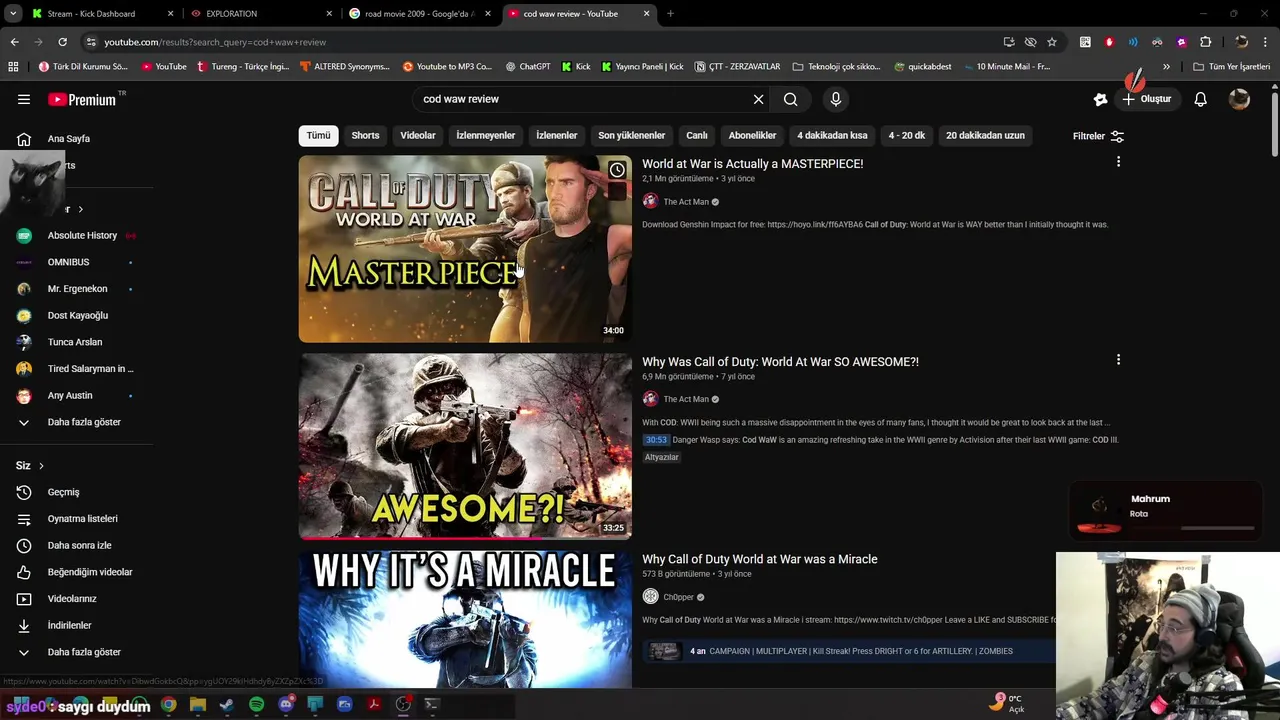Open Filtreler search filters

(x=1098, y=136)
